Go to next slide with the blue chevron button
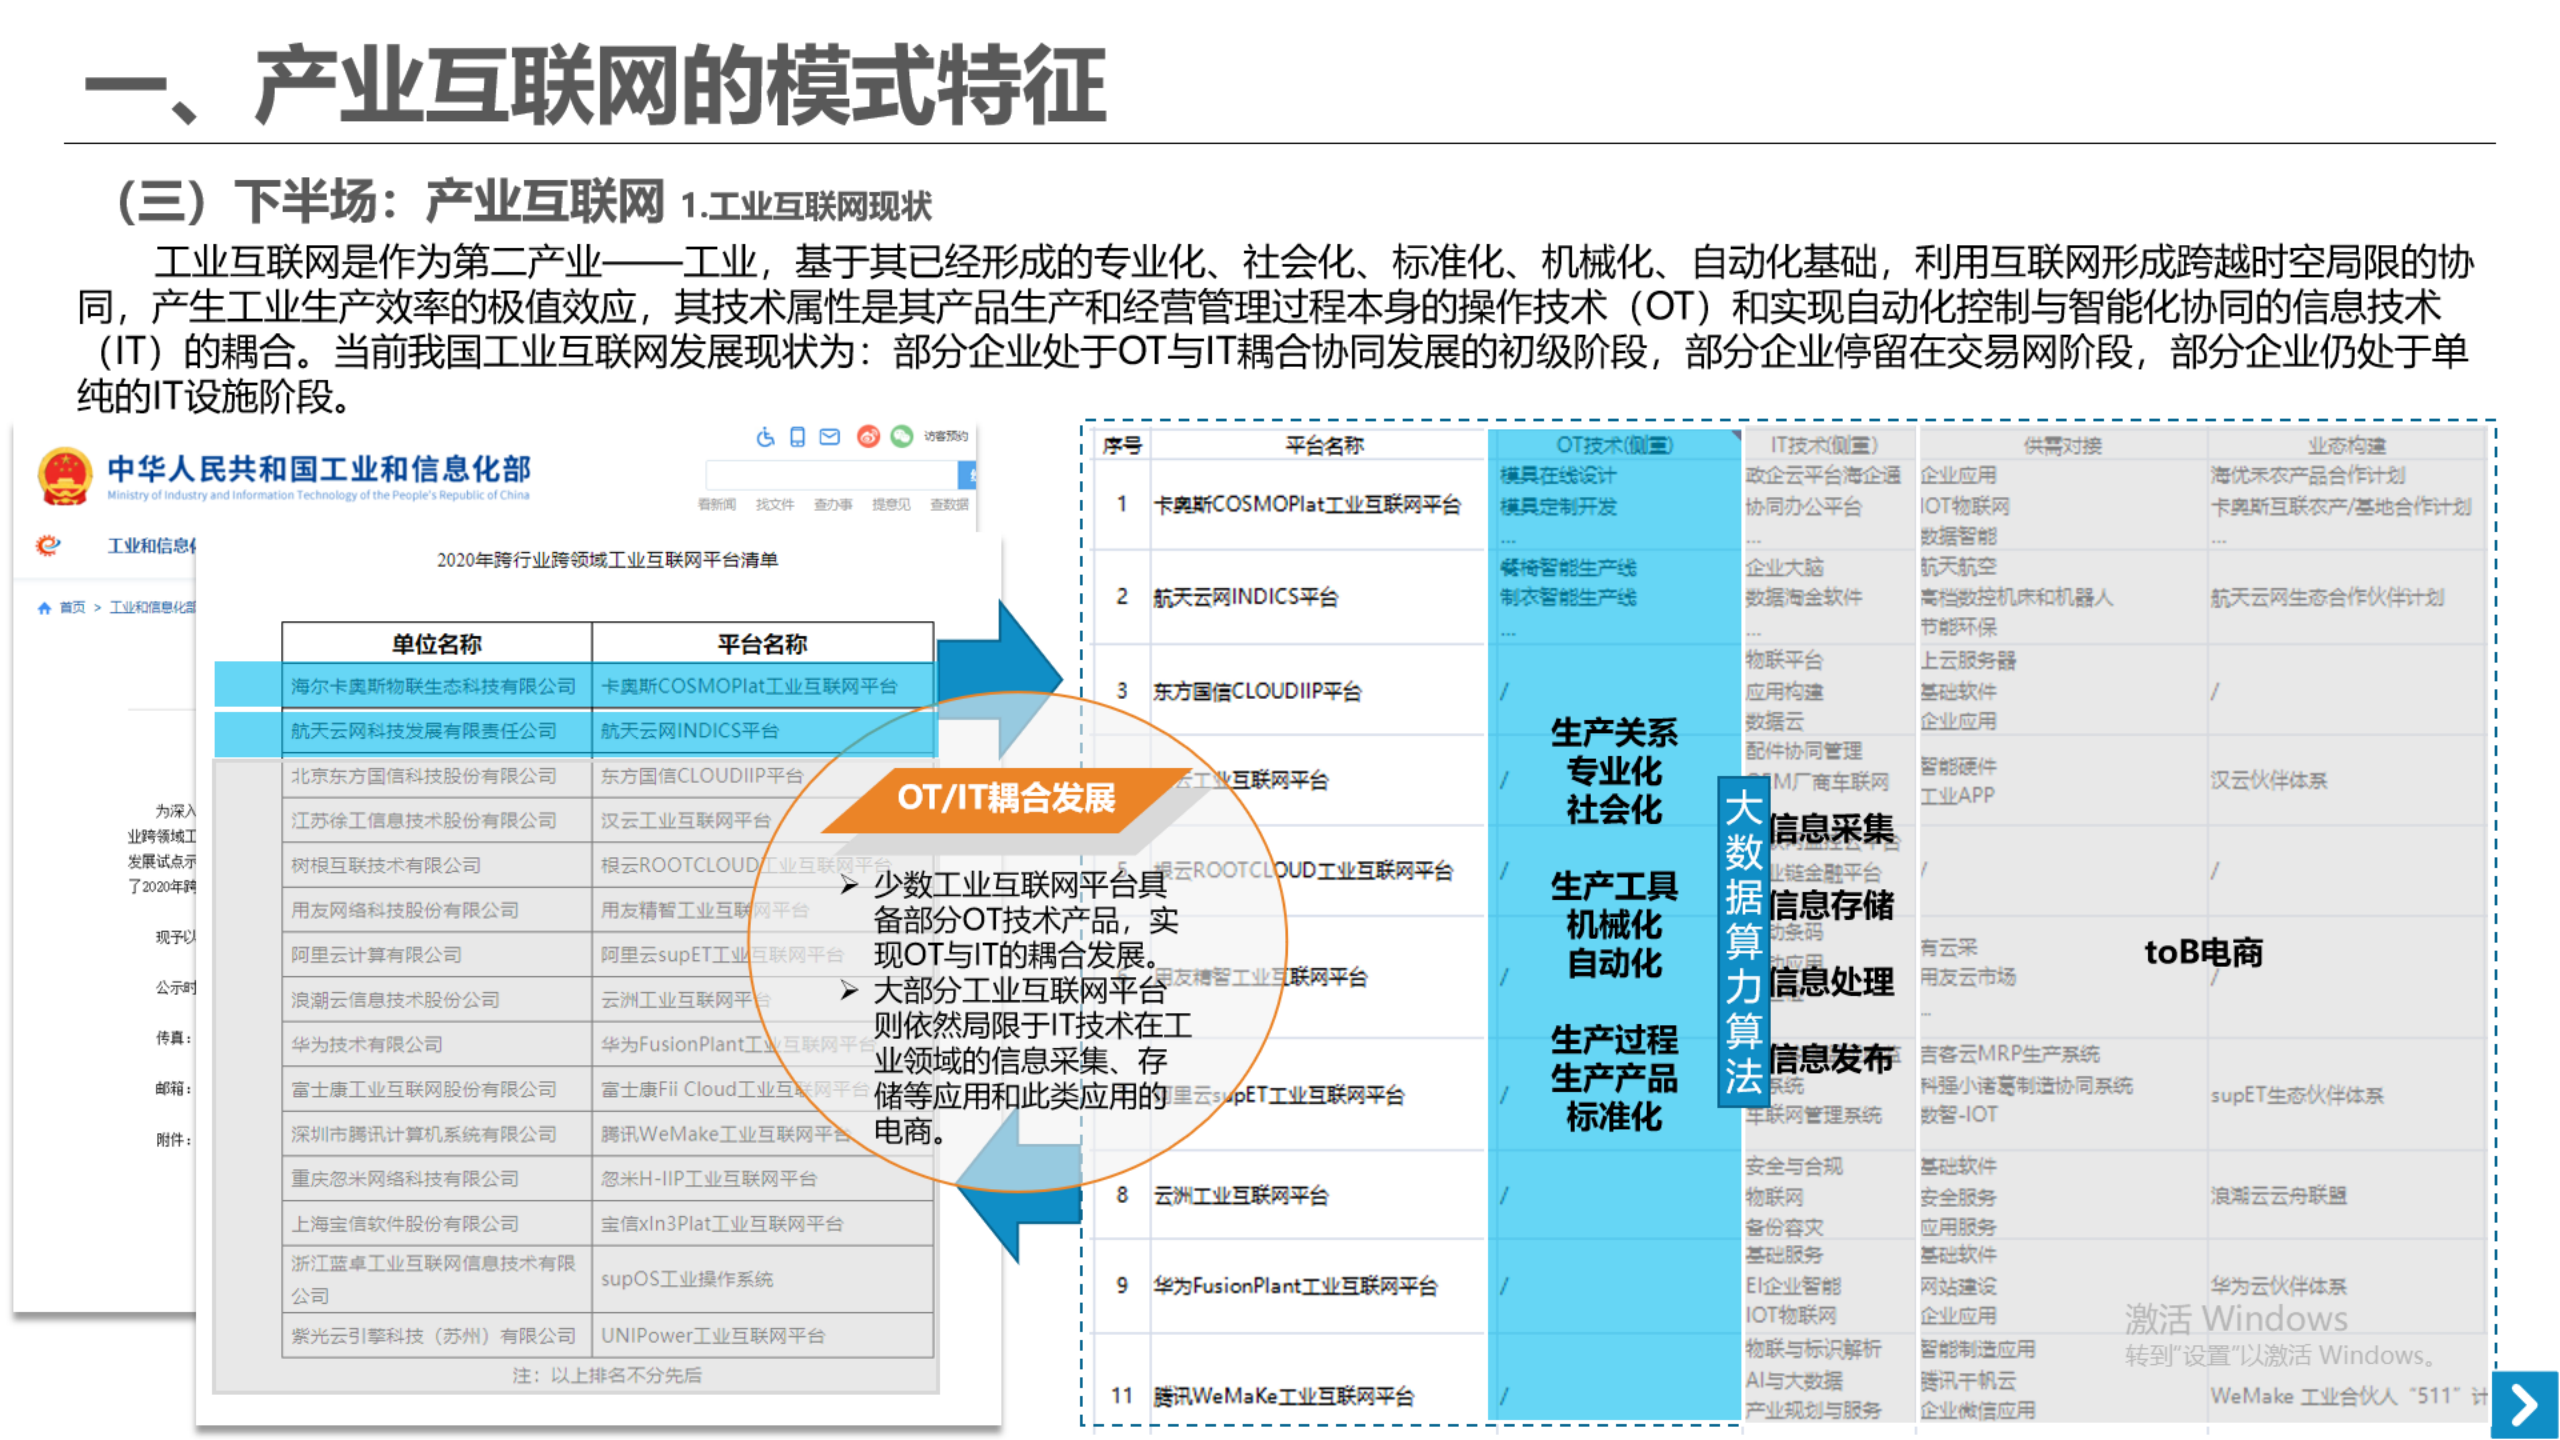Viewport: 2560px width, 1440px height. [2524, 1405]
